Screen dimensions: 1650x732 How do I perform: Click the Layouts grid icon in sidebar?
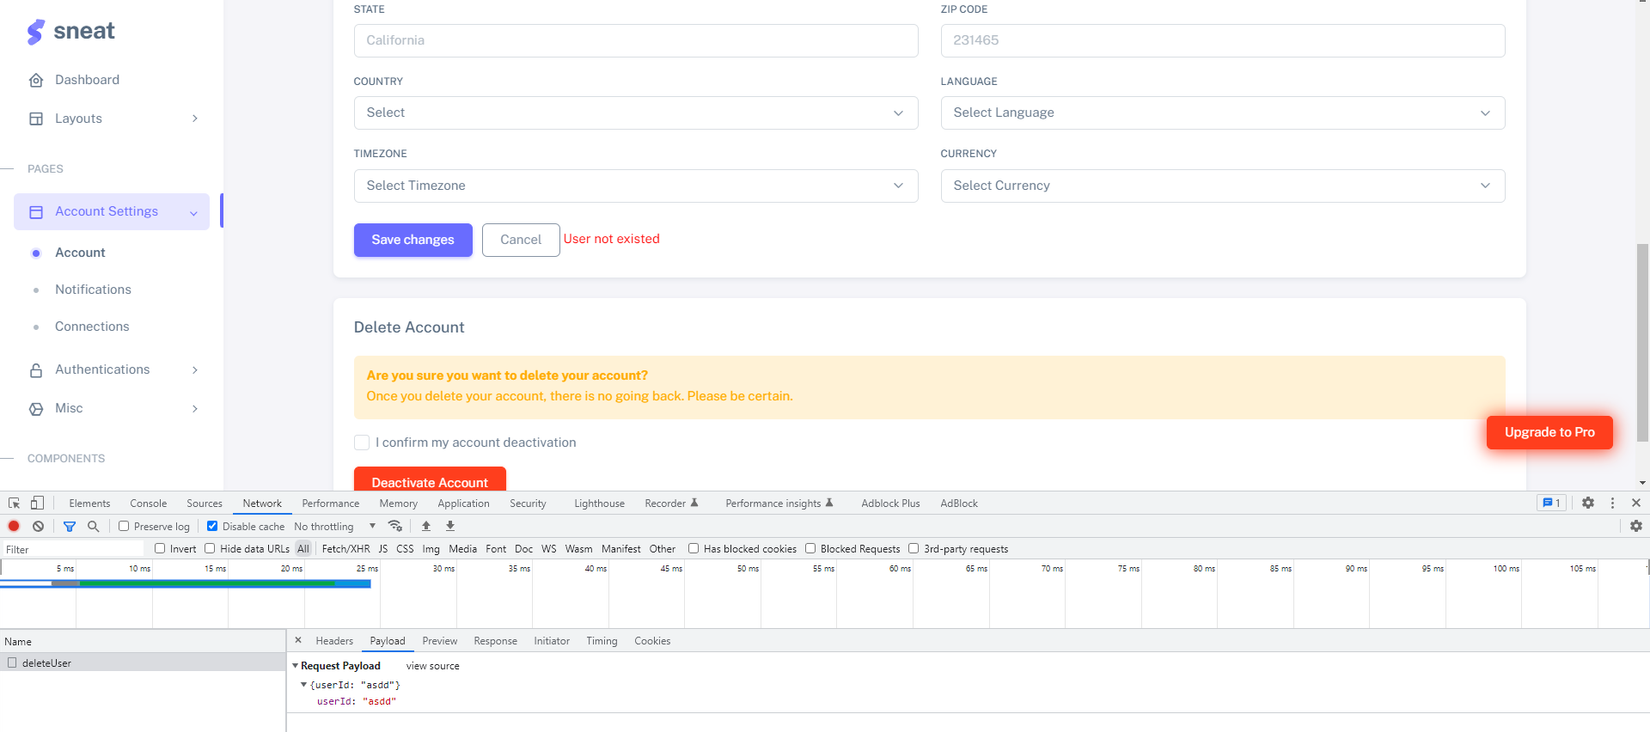36,119
